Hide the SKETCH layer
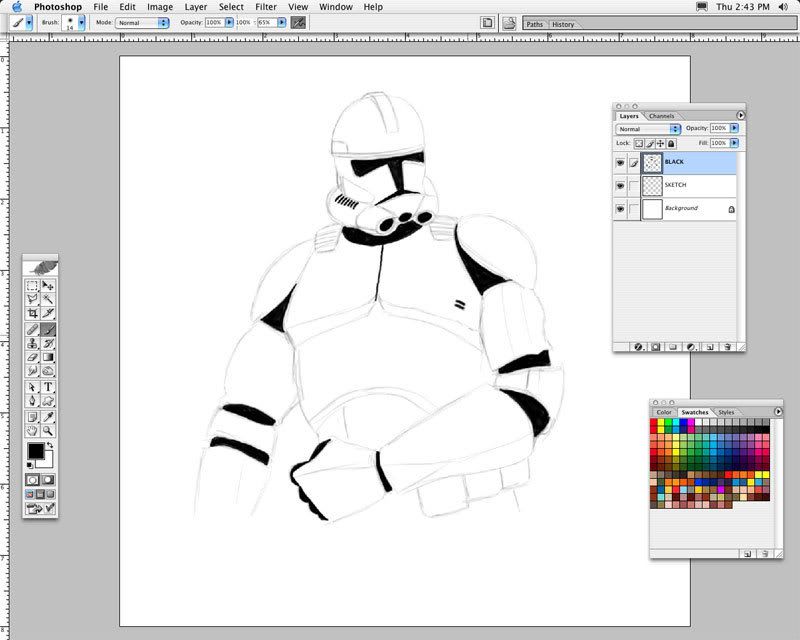 click(620, 186)
